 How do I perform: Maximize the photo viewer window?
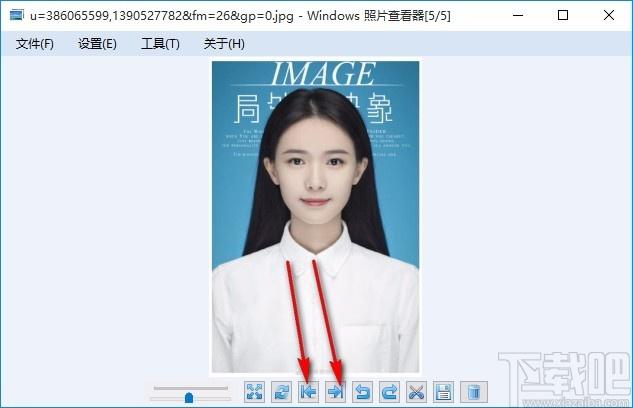click(563, 15)
